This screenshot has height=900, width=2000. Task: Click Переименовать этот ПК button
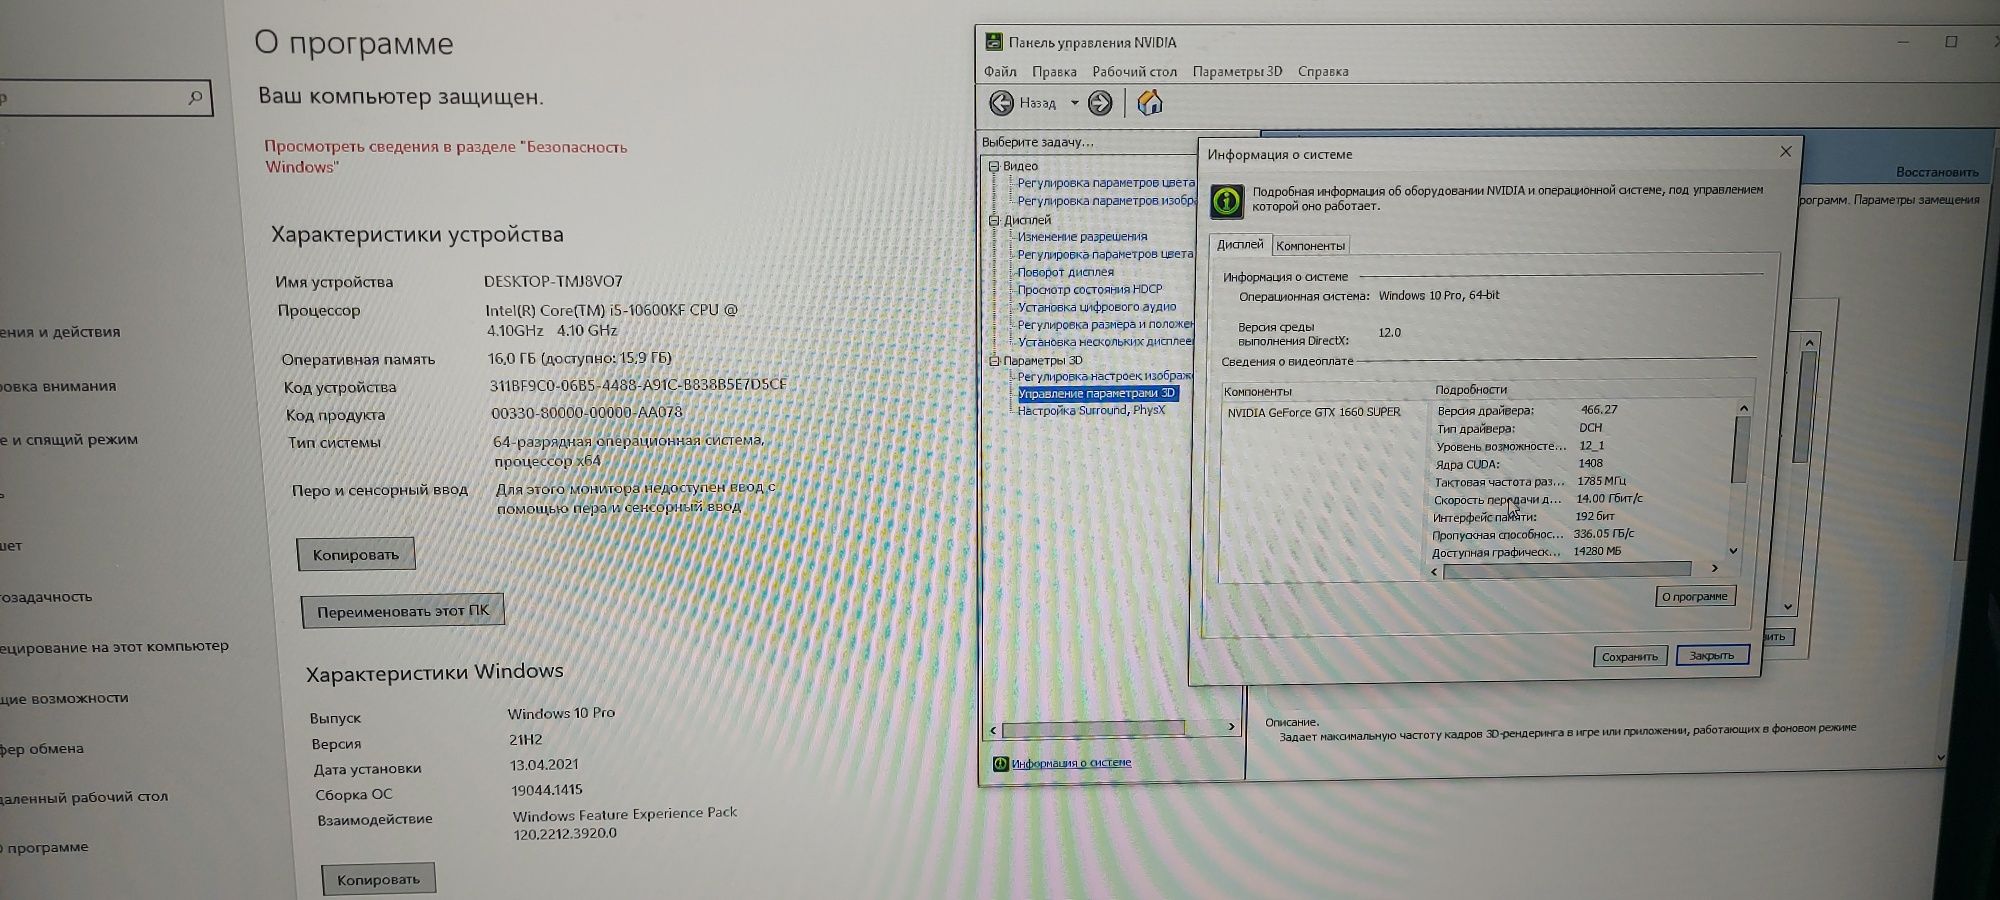click(403, 611)
